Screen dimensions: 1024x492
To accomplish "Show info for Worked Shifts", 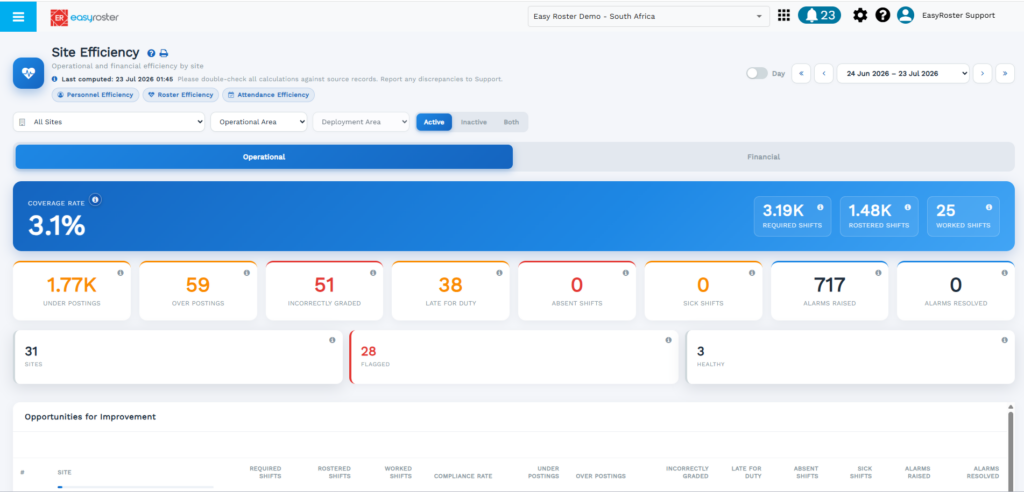I will click(989, 207).
